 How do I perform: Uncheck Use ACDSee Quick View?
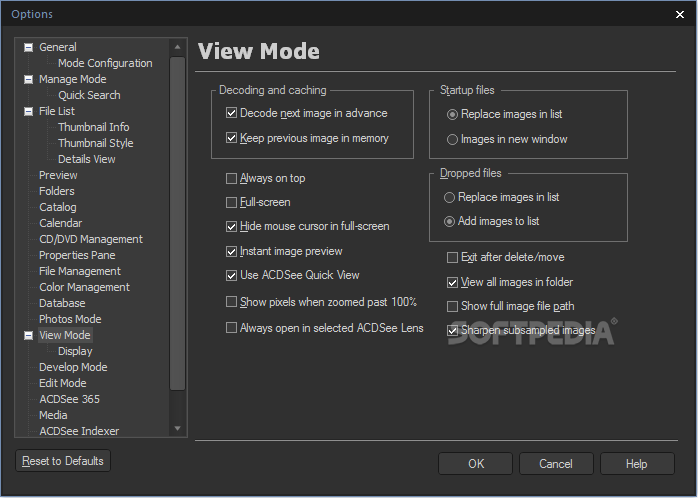point(231,276)
